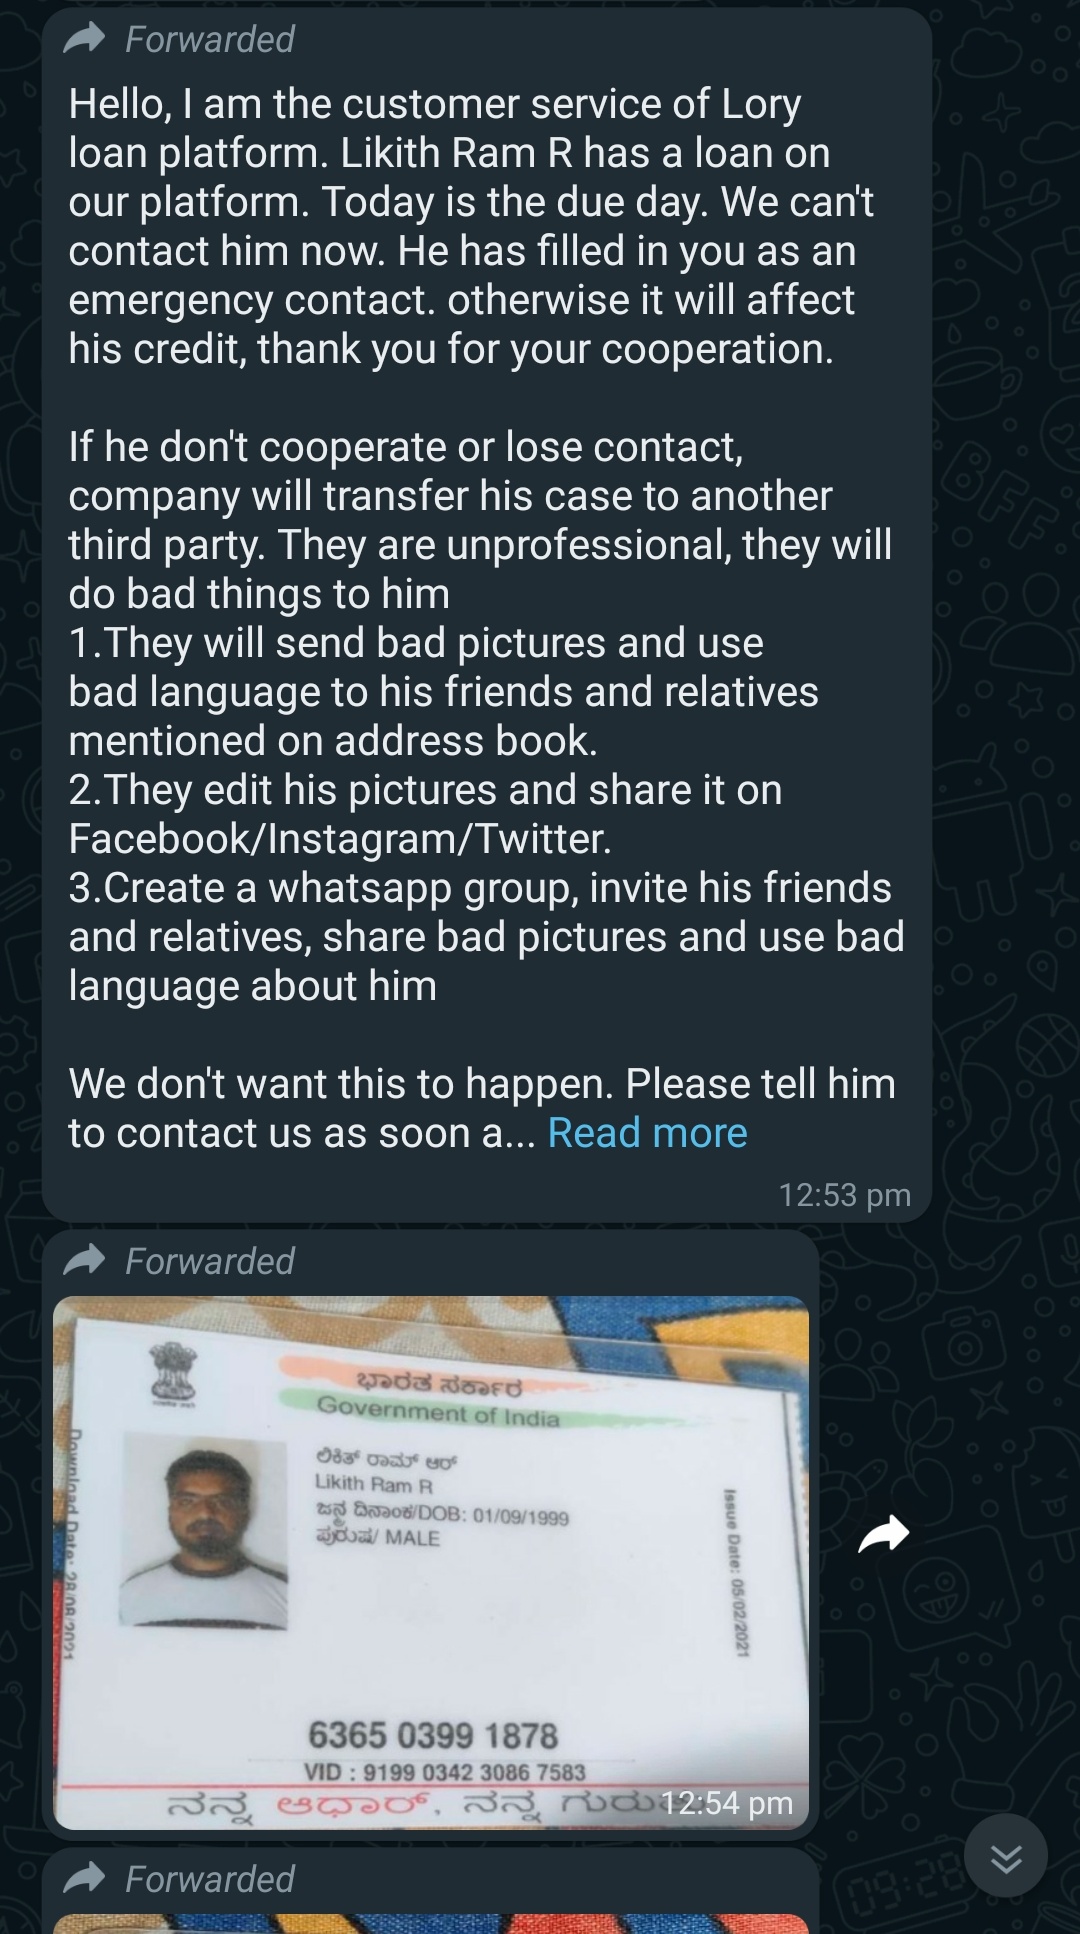Tap the forwarded arrow icon on the loan message
Viewport: 1080px width, 1934px height.
tap(84, 39)
